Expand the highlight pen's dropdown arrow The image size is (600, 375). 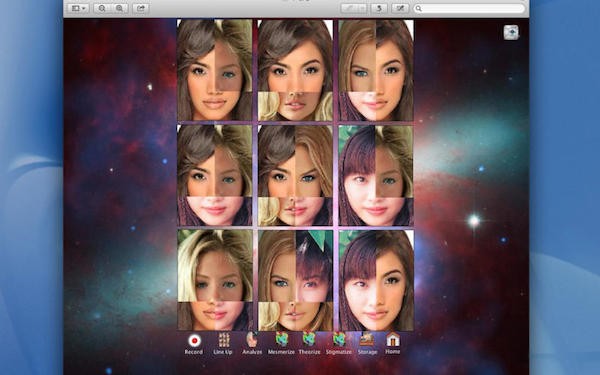tap(362, 8)
